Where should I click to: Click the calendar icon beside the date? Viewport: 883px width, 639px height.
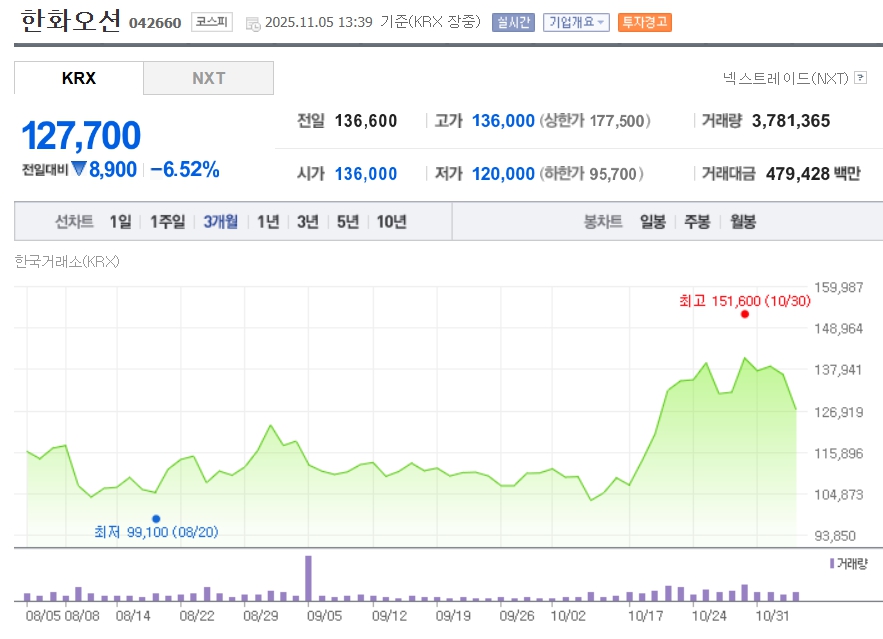(252, 23)
